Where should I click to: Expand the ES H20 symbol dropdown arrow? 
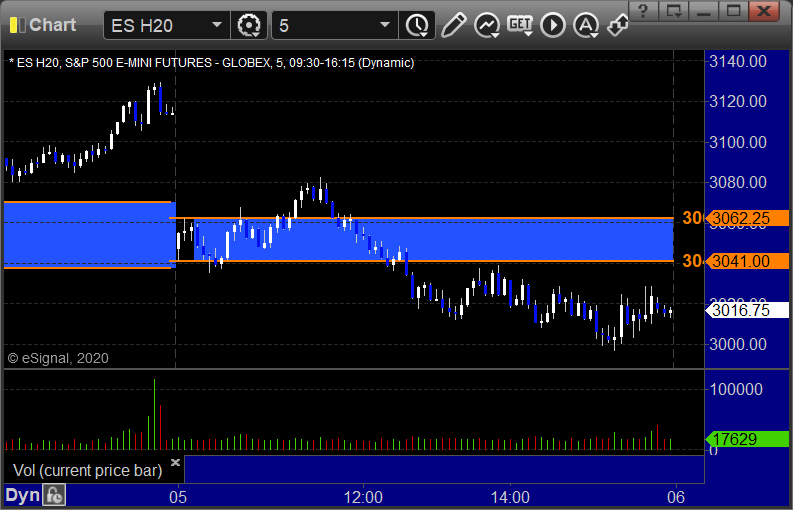coord(217,25)
